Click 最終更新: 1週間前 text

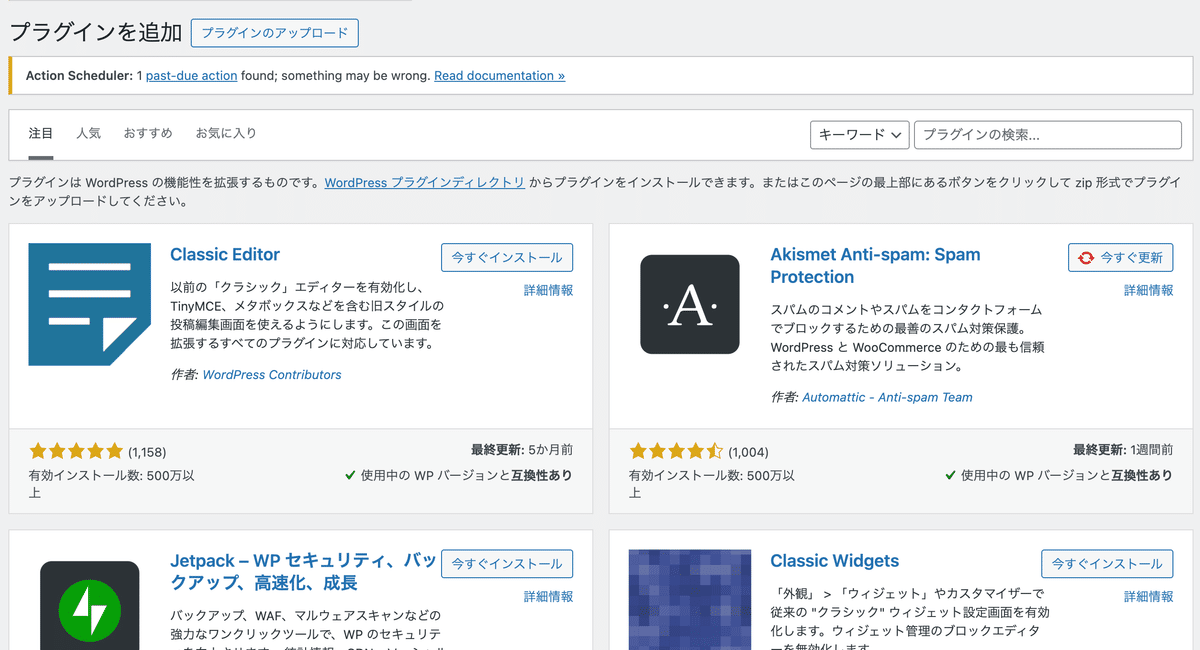[x=1123, y=450]
